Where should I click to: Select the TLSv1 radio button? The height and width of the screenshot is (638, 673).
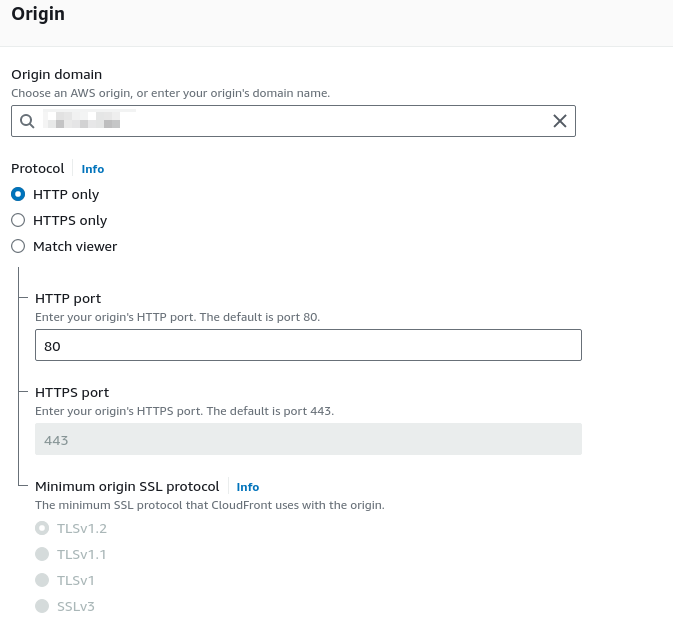click(42, 580)
